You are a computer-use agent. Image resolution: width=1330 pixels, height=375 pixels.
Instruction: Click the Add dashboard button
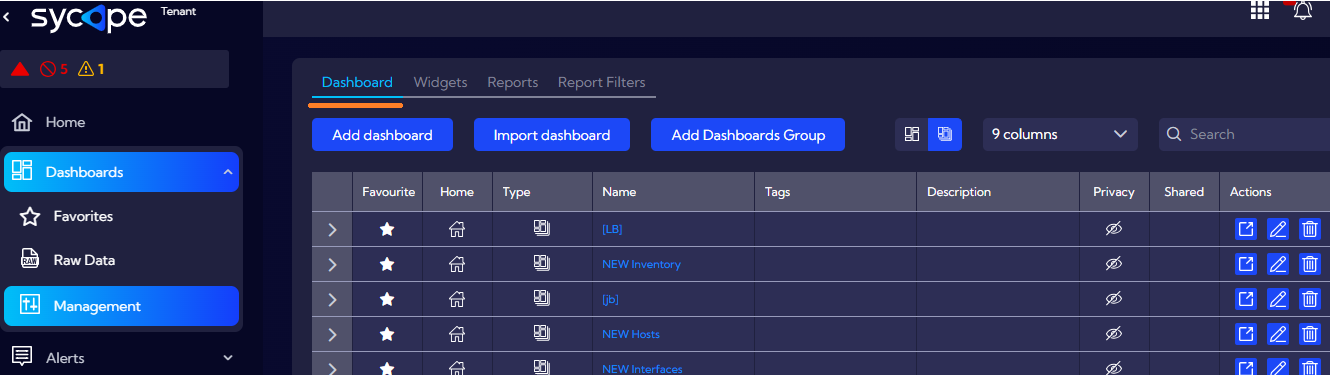pyautogui.click(x=382, y=135)
